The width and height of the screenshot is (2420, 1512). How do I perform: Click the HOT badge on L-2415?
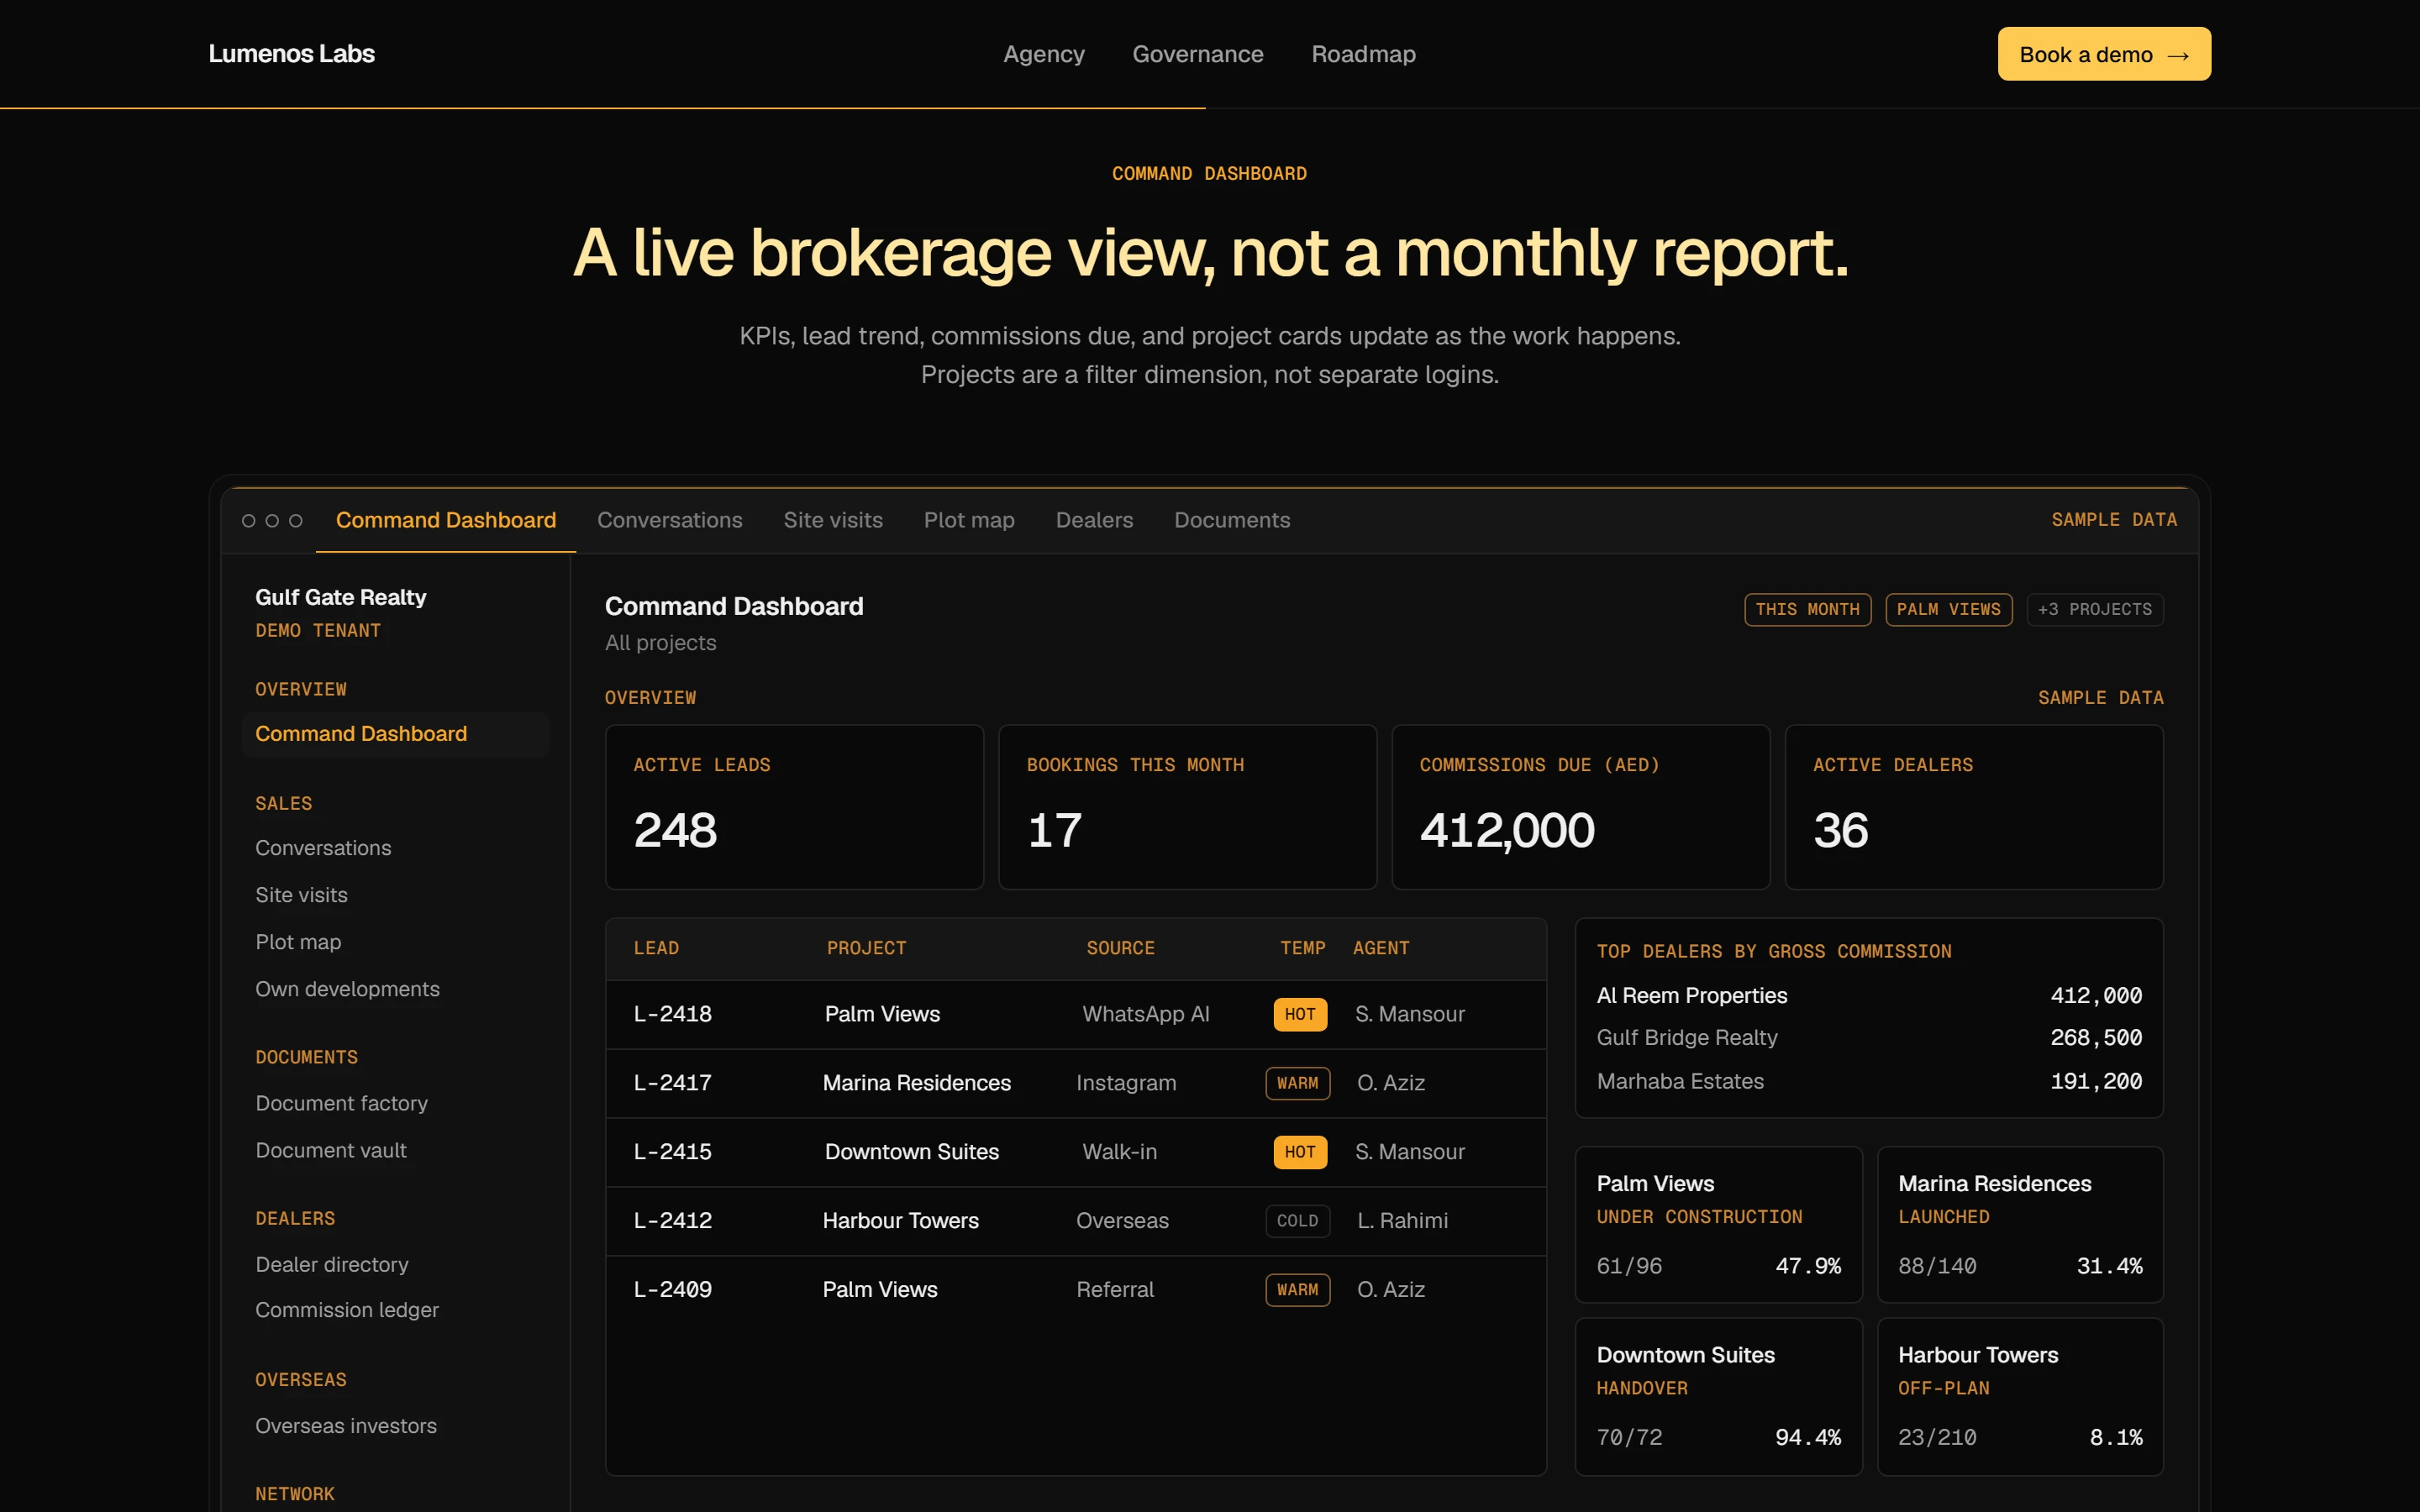tap(1300, 1152)
